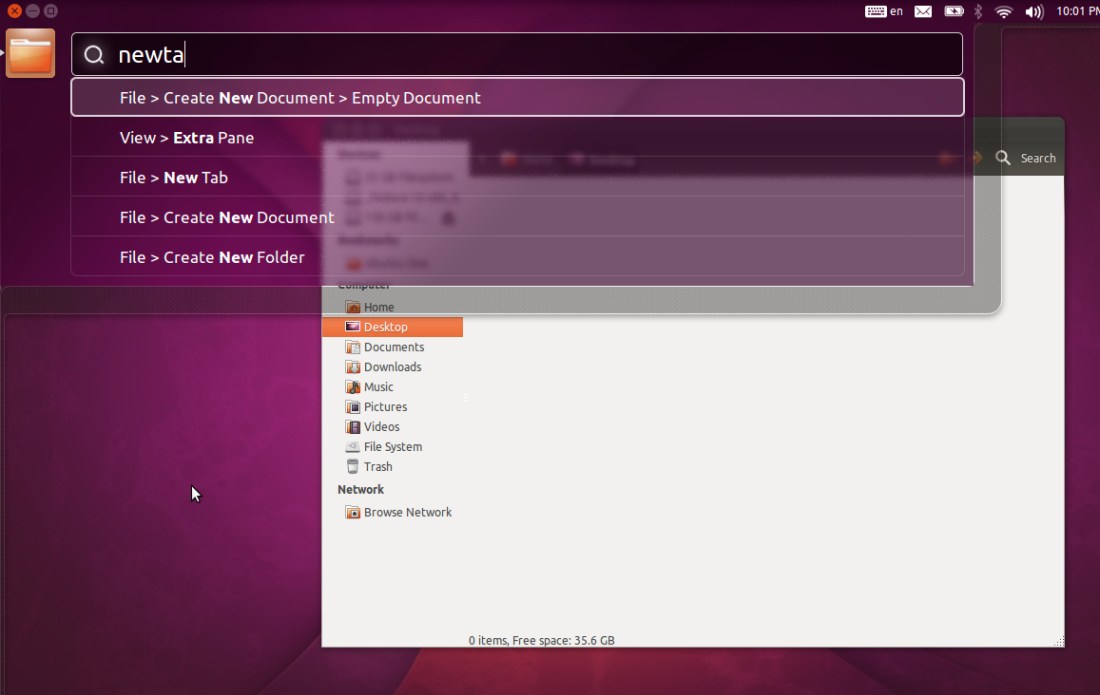The height and width of the screenshot is (695, 1100).
Task: Click the clock showing 10:01 PM
Action: tap(1076, 11)
